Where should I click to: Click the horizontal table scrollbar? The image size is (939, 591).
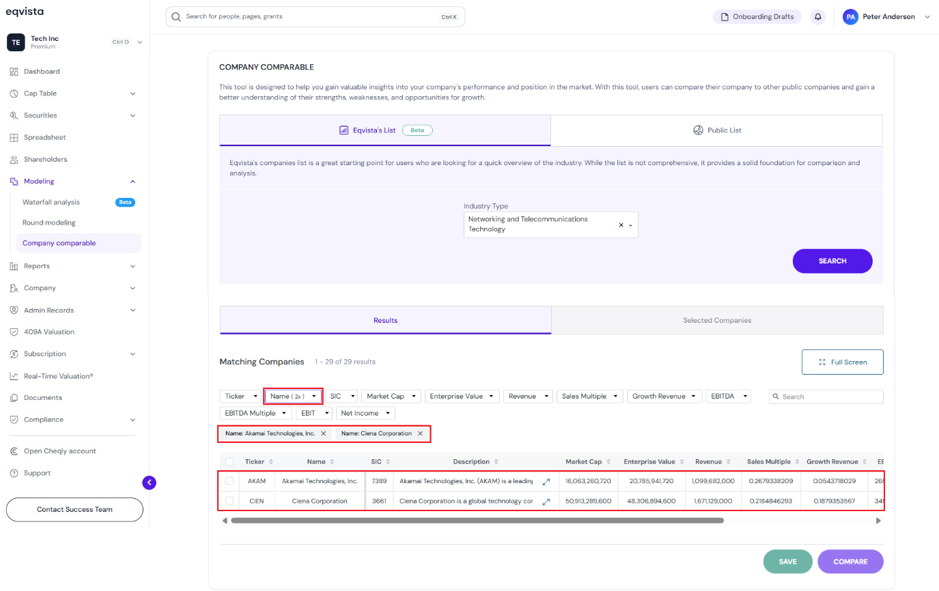[477, 521]
